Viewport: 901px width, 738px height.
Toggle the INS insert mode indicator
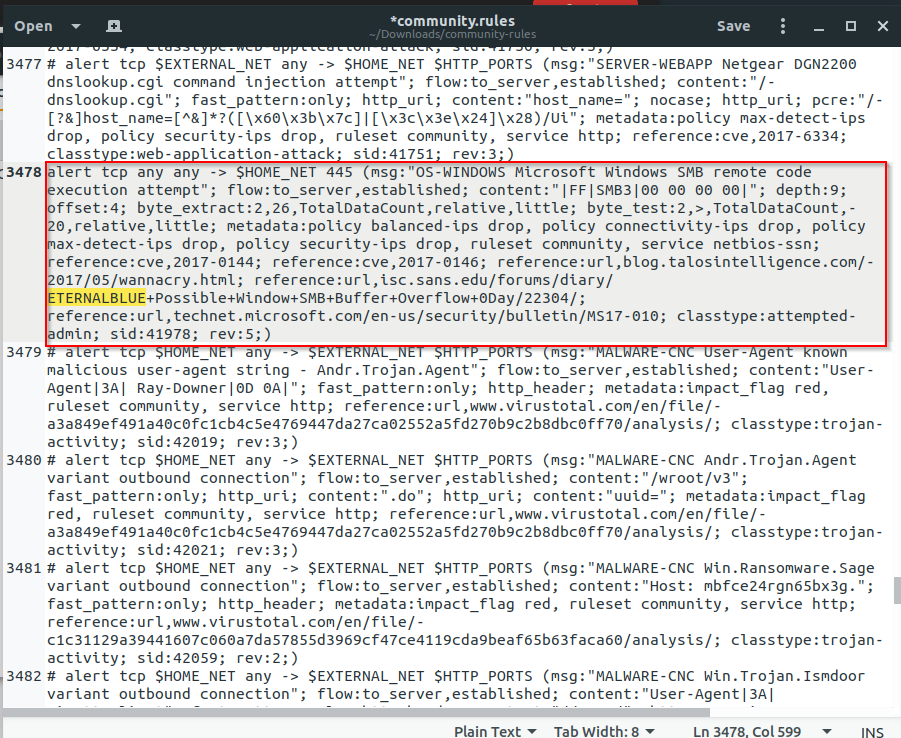point(872,732)
